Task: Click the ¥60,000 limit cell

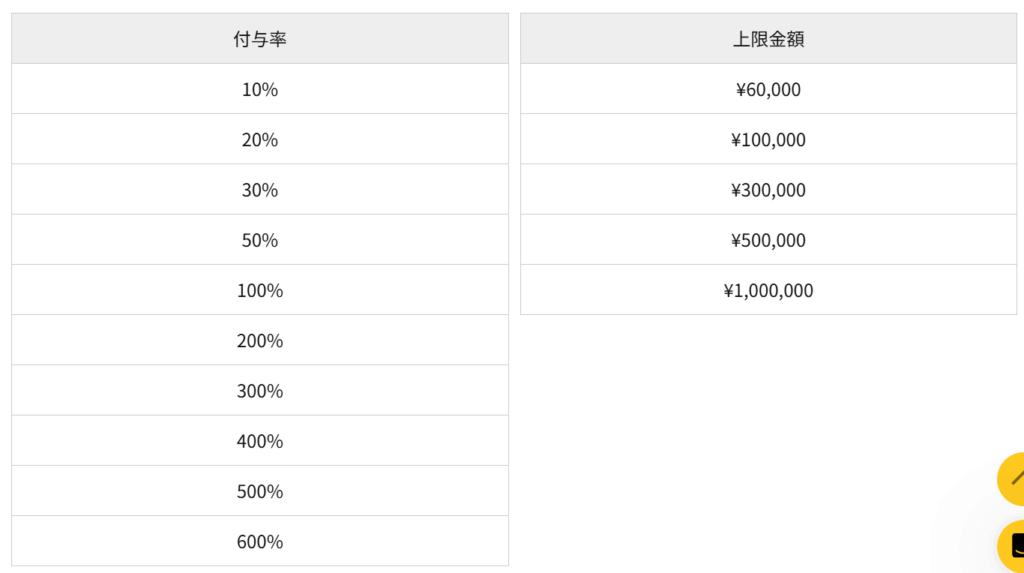Action: tap(768, 89)
